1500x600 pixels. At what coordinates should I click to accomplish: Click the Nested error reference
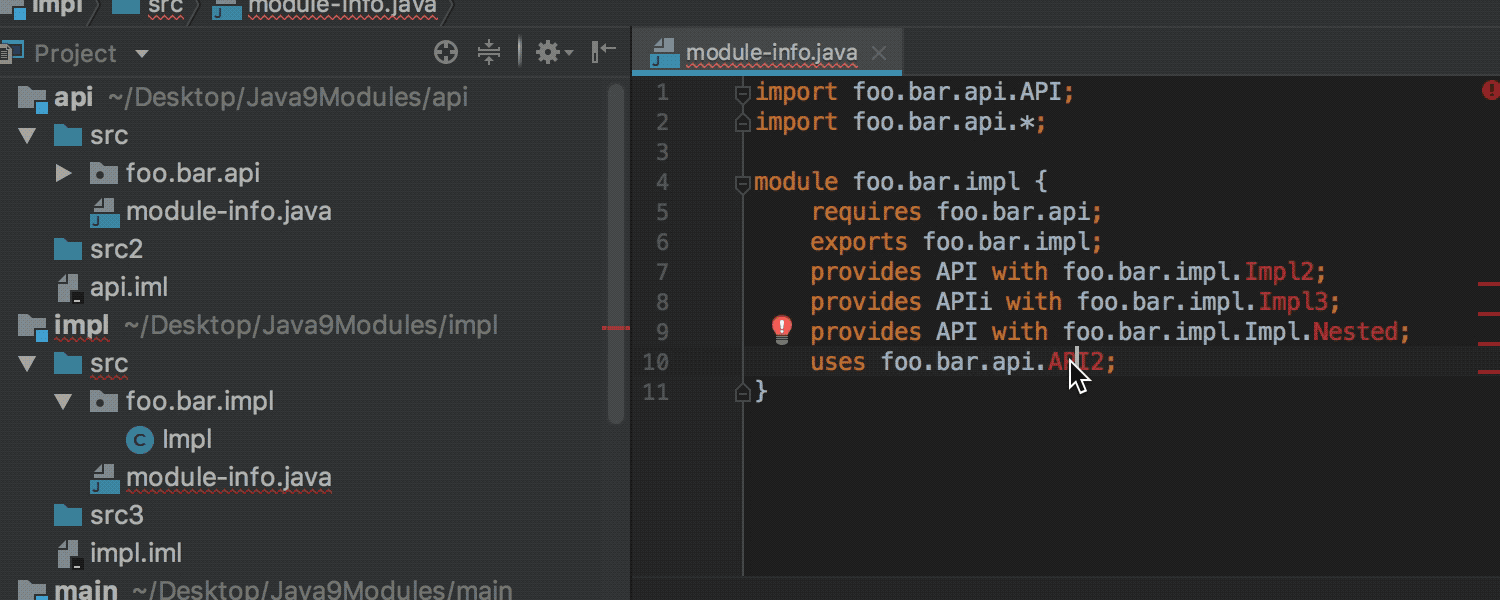(x=1355, y=331)
